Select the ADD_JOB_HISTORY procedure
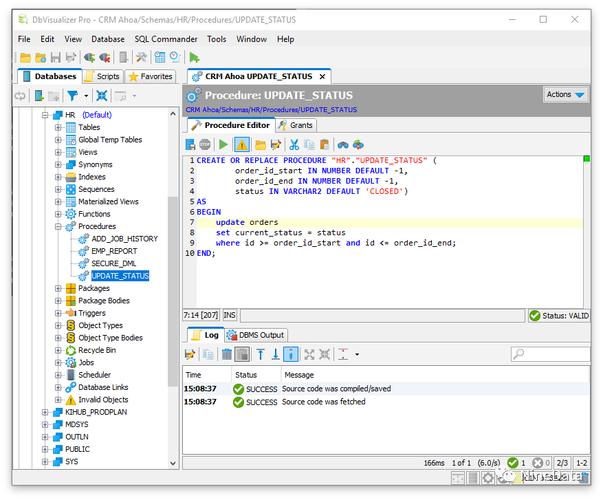 tap(124, 239)
